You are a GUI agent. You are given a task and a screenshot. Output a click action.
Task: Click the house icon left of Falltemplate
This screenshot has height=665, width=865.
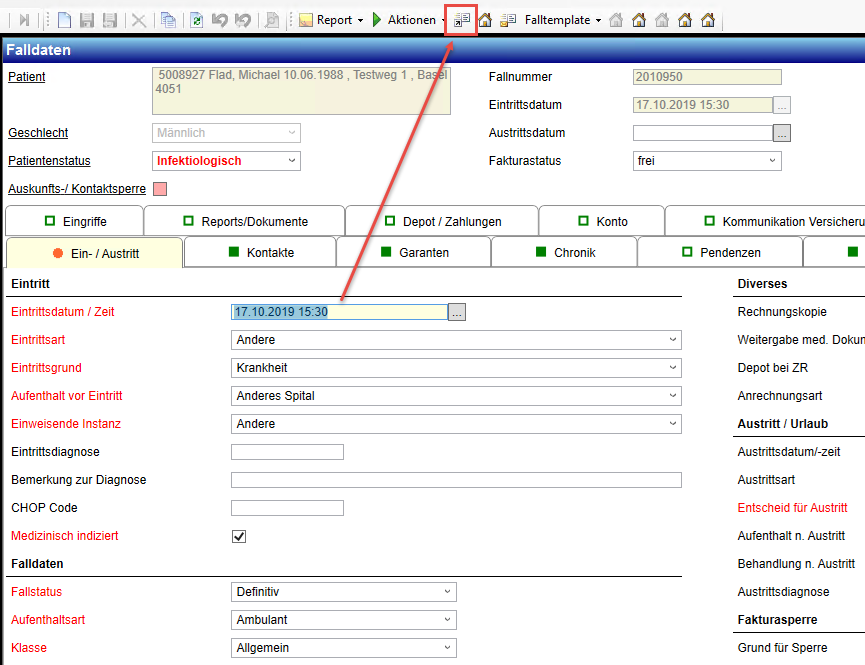(485, 20)
